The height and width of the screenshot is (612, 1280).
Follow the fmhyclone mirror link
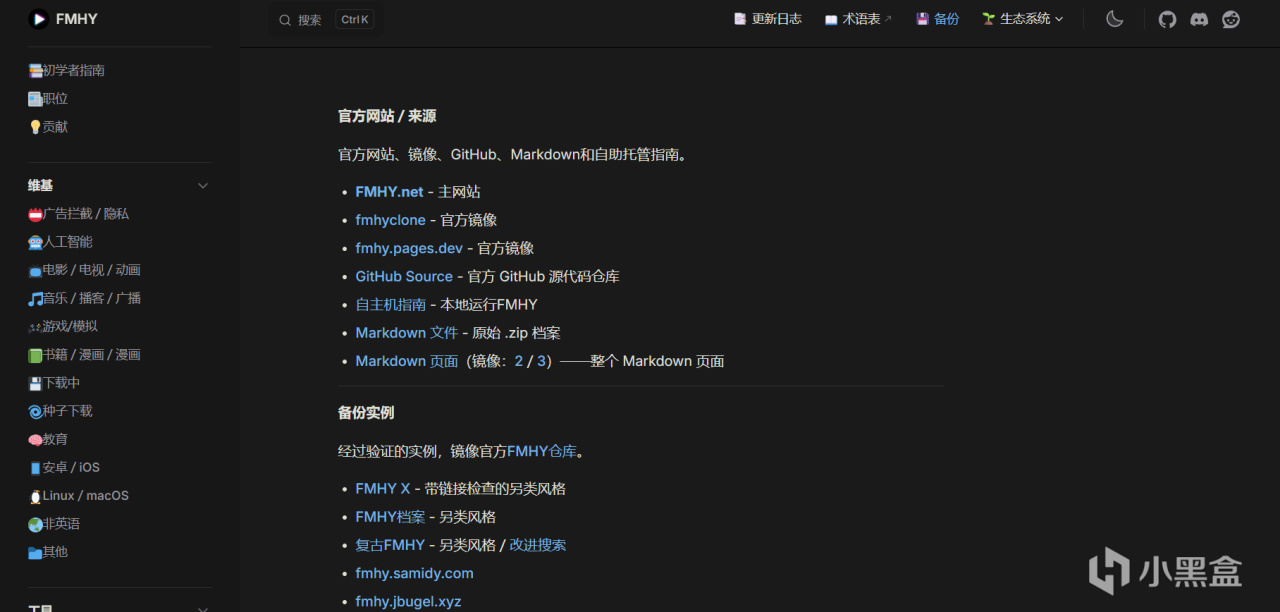coord(391,220)
